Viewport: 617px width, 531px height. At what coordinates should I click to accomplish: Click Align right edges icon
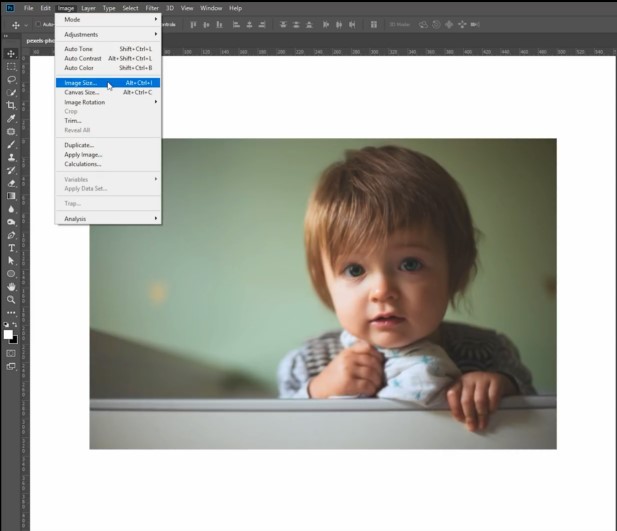point(262,25)
